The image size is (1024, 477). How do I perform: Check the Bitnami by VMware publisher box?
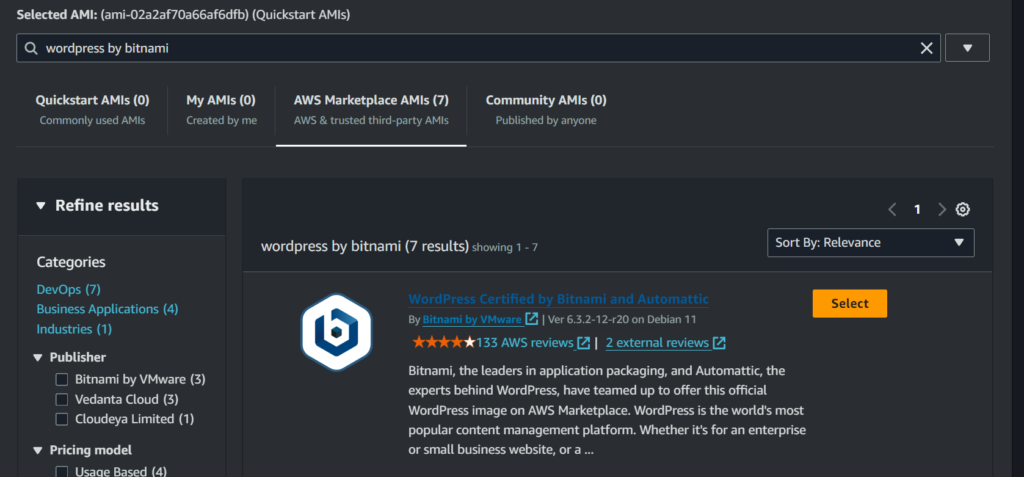(x=61, y=380)
